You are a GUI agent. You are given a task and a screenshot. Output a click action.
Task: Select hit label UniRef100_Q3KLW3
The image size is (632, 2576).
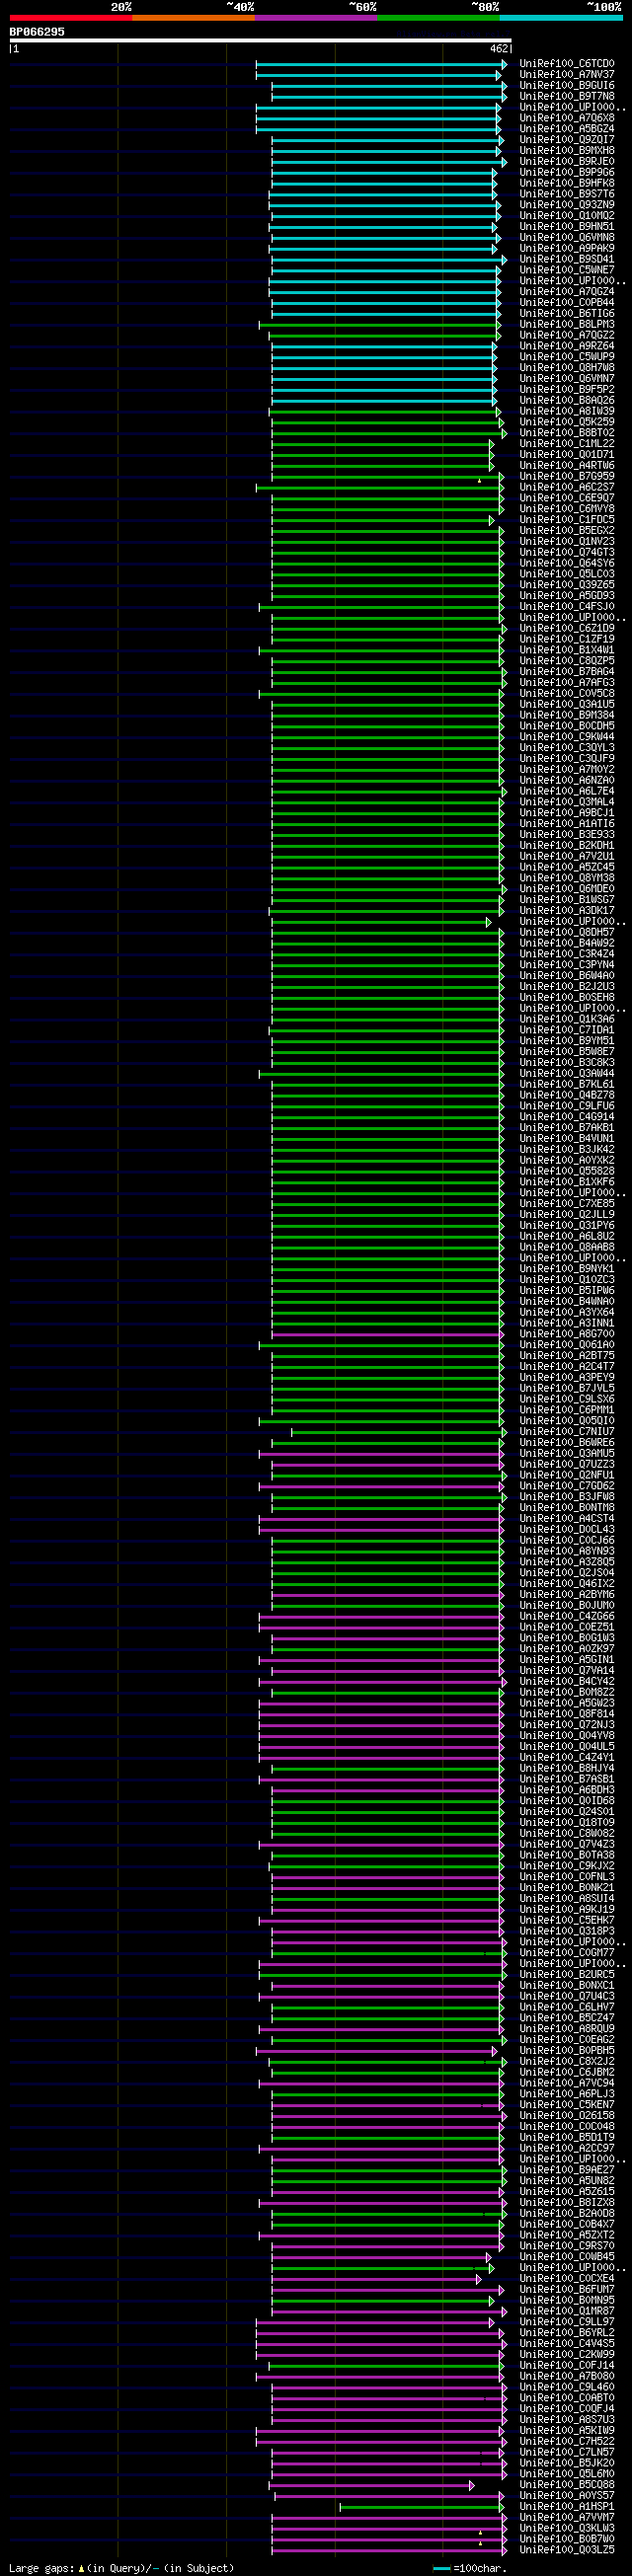(x=567, y=2530)
